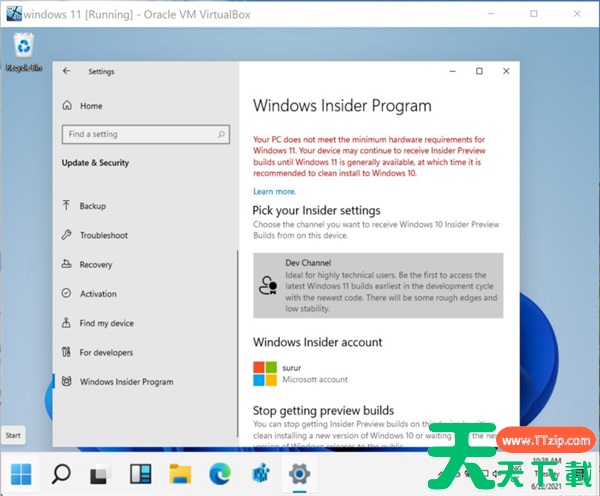Open taskbar Search magnifier

[61, 474]
